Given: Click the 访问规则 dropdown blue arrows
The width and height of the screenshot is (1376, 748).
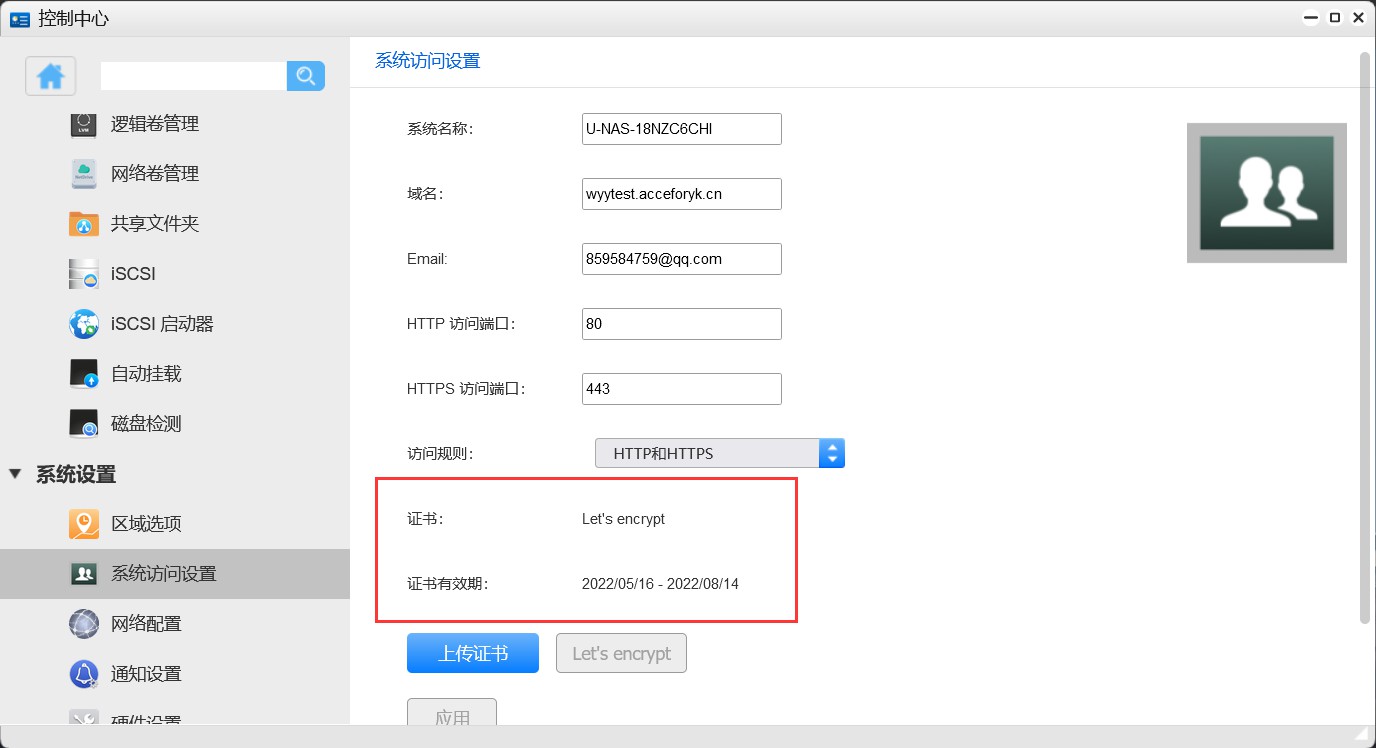Looking at the screenshot, I should 832,453.
